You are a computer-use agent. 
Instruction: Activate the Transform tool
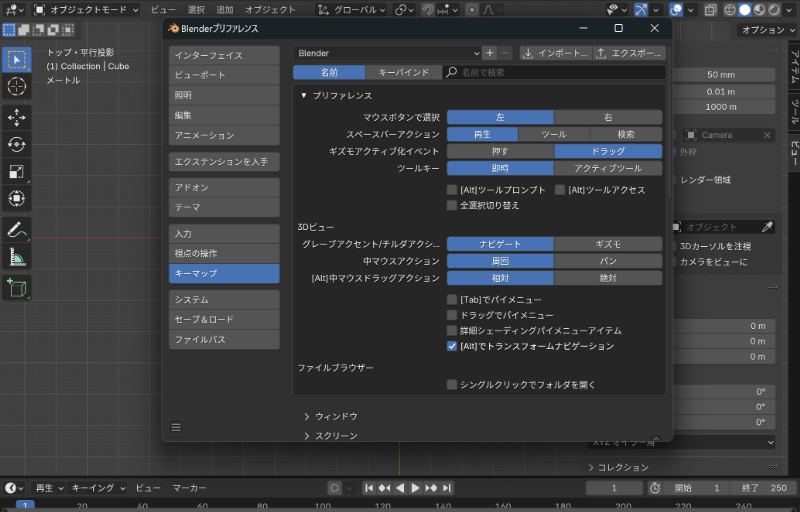pos(16,198)
